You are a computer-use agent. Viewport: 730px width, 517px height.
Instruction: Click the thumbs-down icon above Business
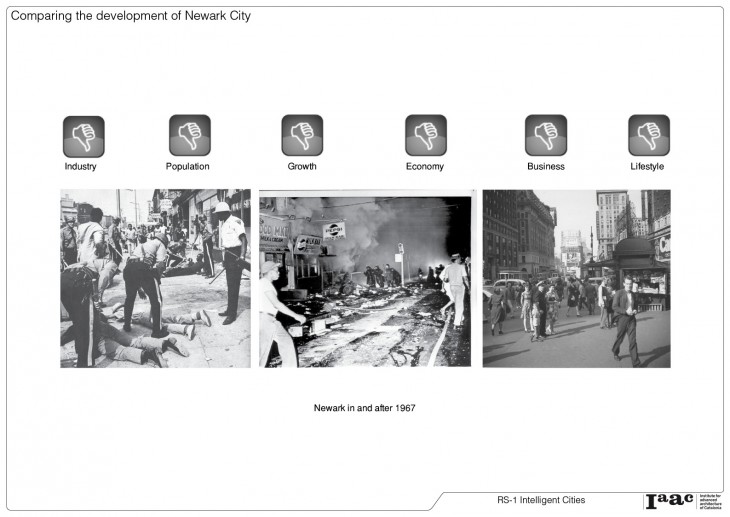pyautogui.click(x=546, y=135)
